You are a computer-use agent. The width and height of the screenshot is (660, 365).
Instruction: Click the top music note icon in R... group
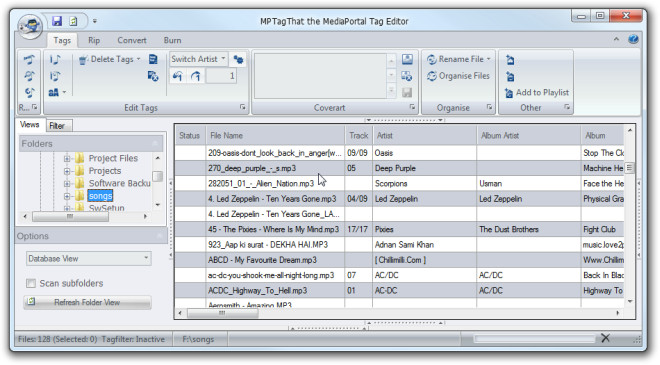point(29,59)
